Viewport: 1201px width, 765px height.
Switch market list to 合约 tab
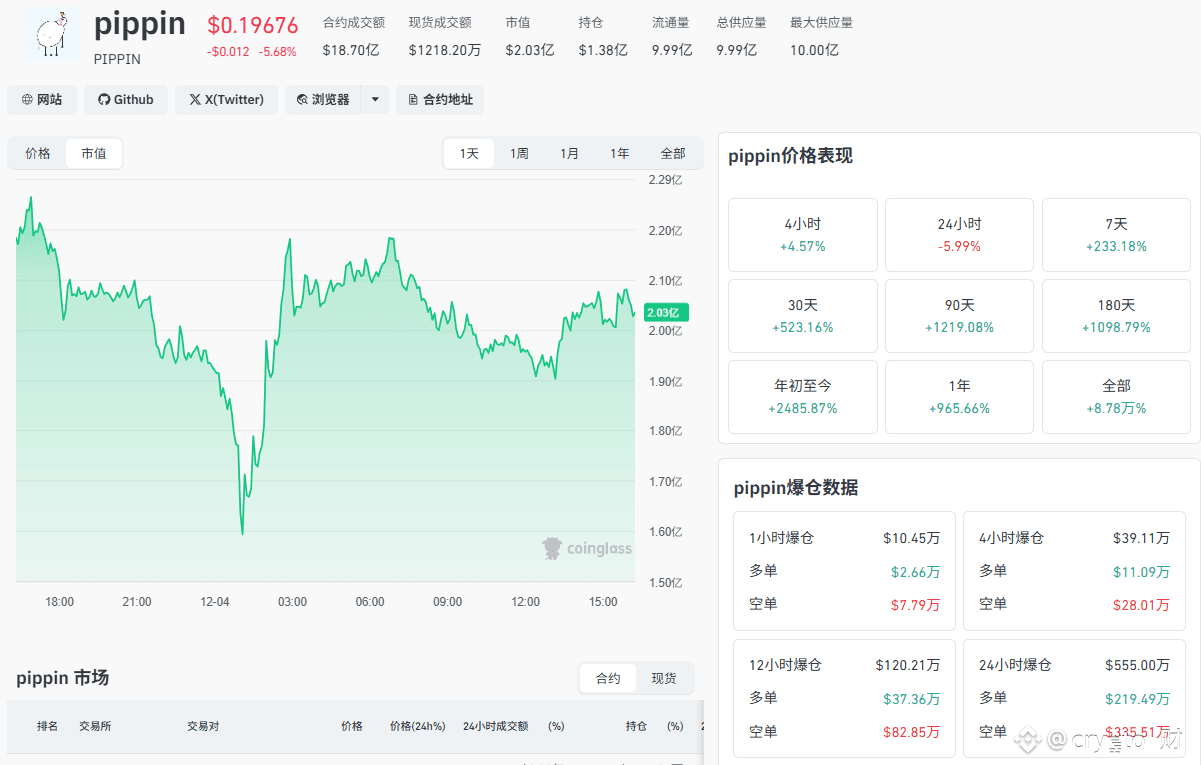[608, 678]
